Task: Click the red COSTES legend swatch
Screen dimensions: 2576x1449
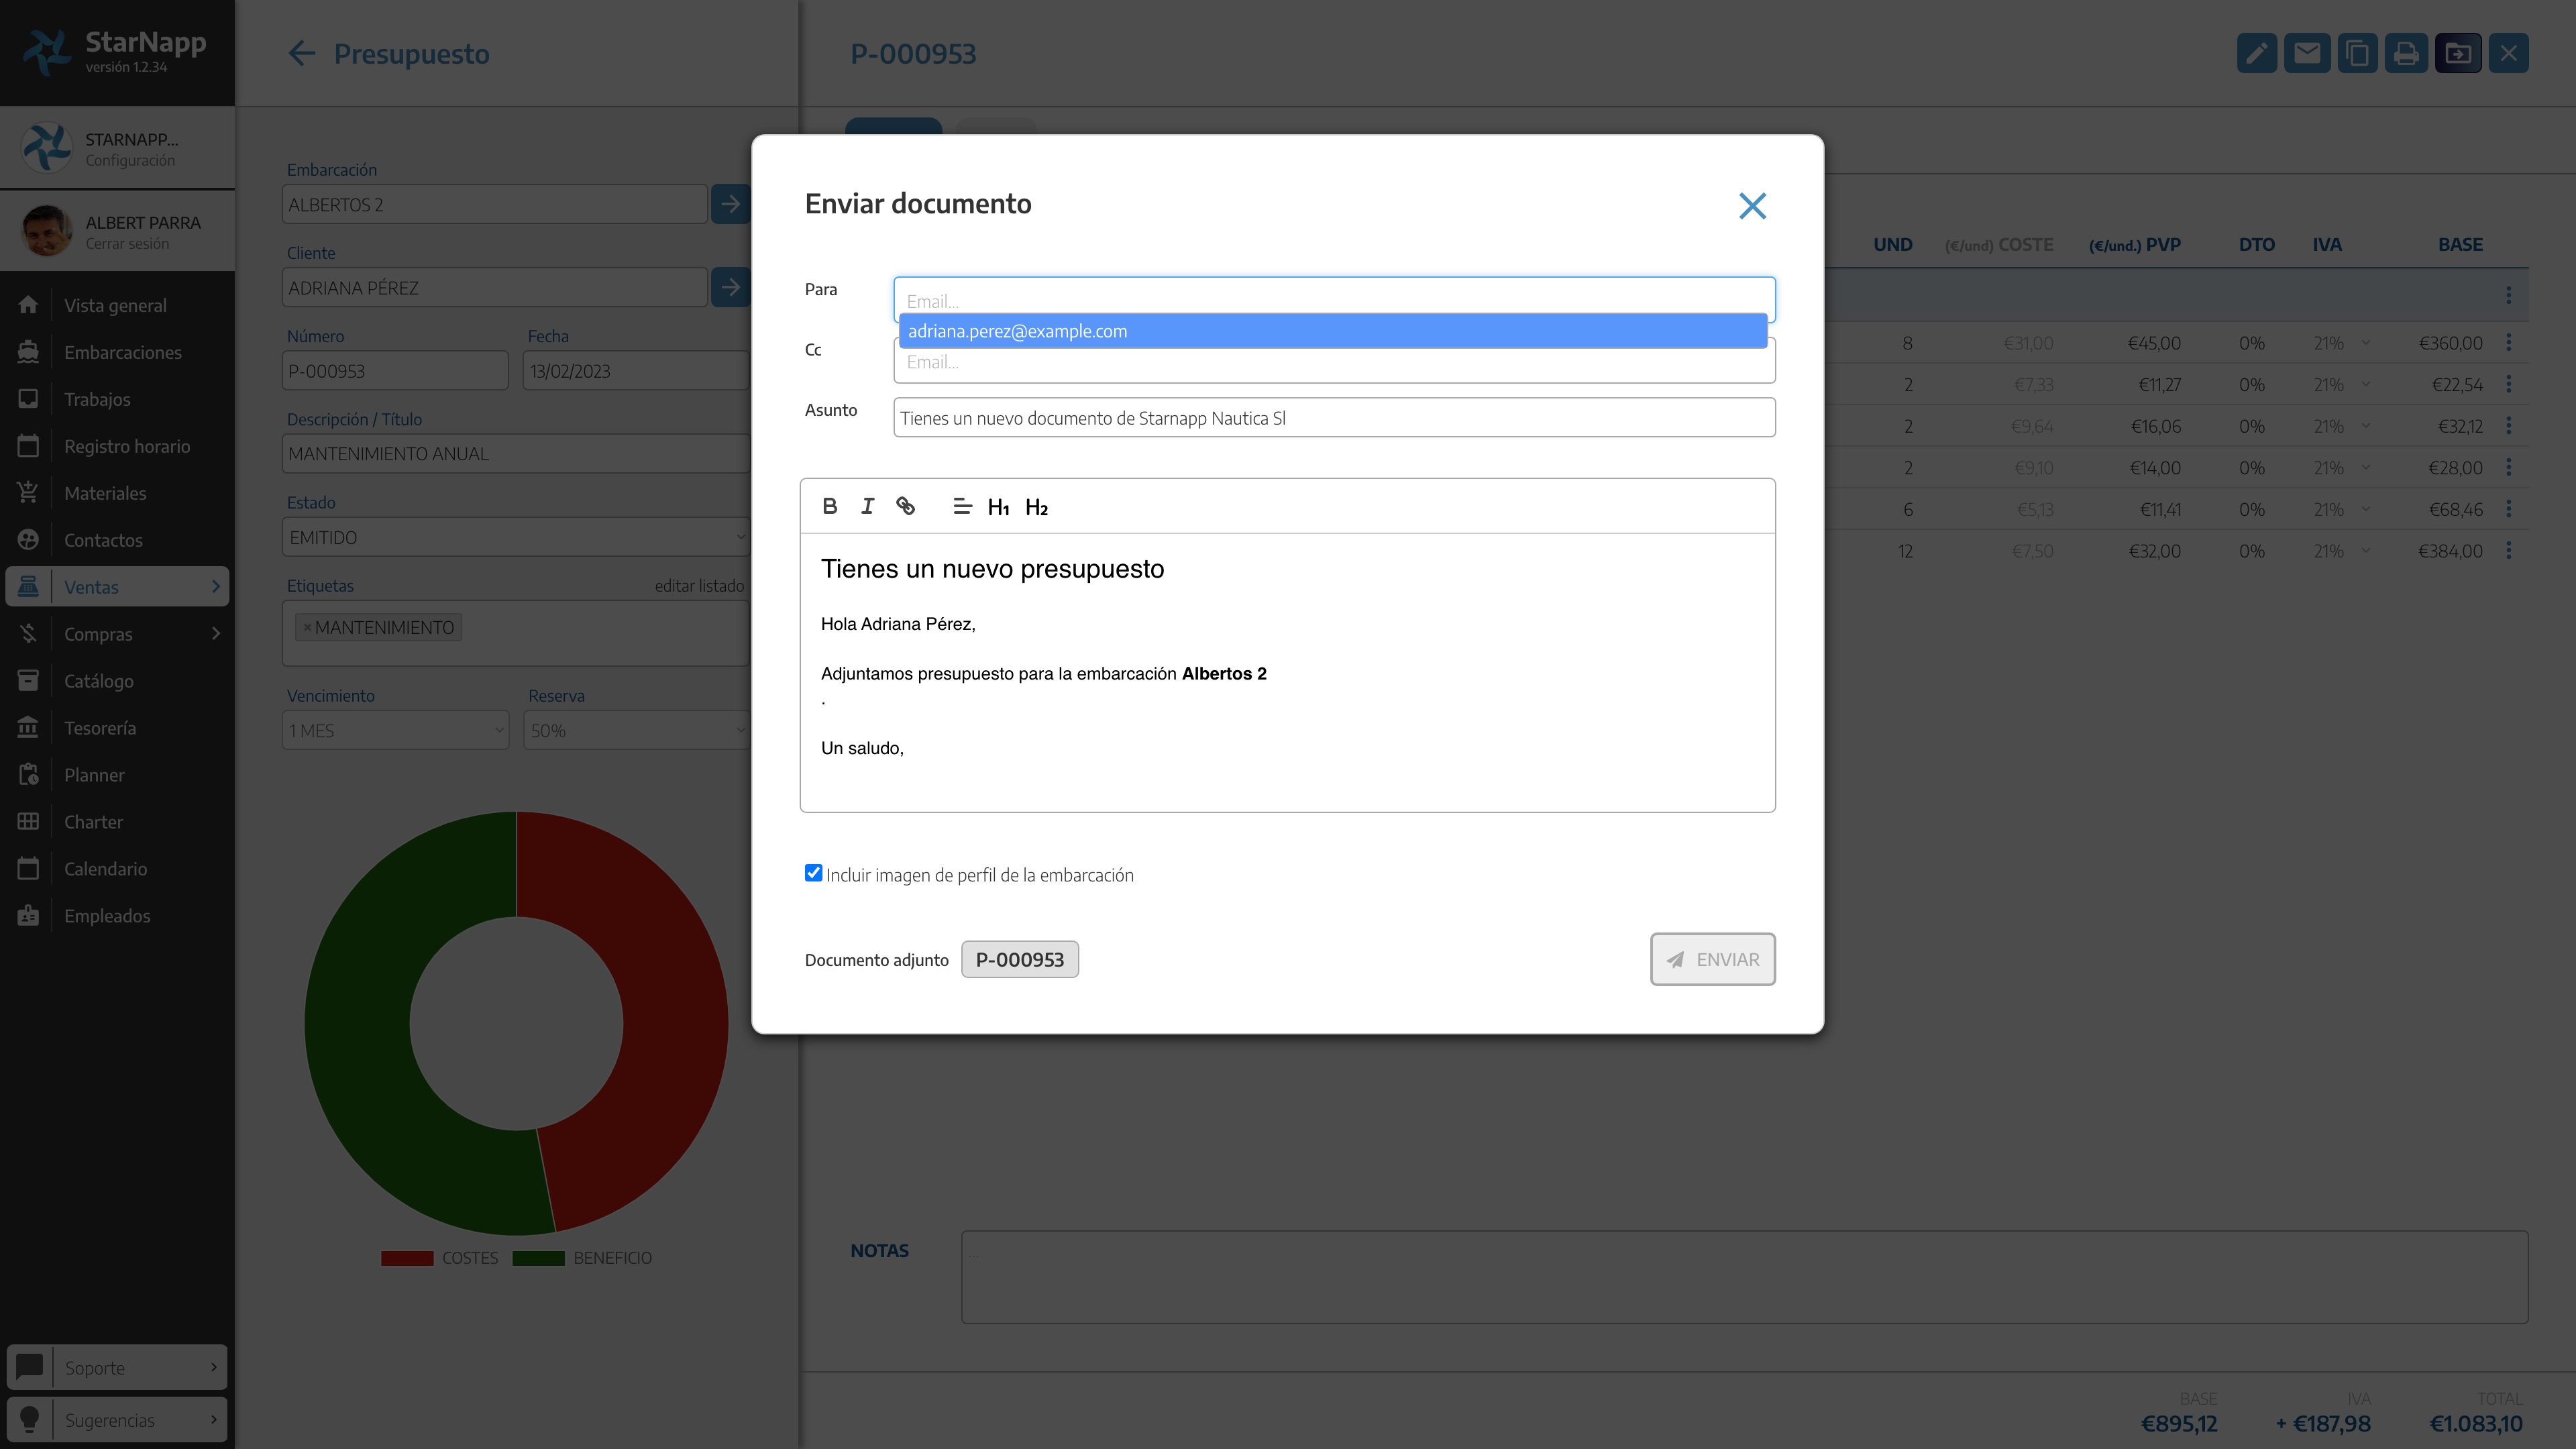Action: click(407, 1258)
